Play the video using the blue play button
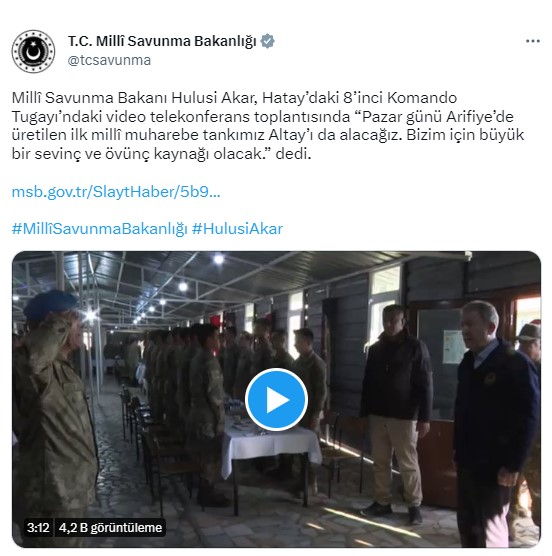 [276, 399]
